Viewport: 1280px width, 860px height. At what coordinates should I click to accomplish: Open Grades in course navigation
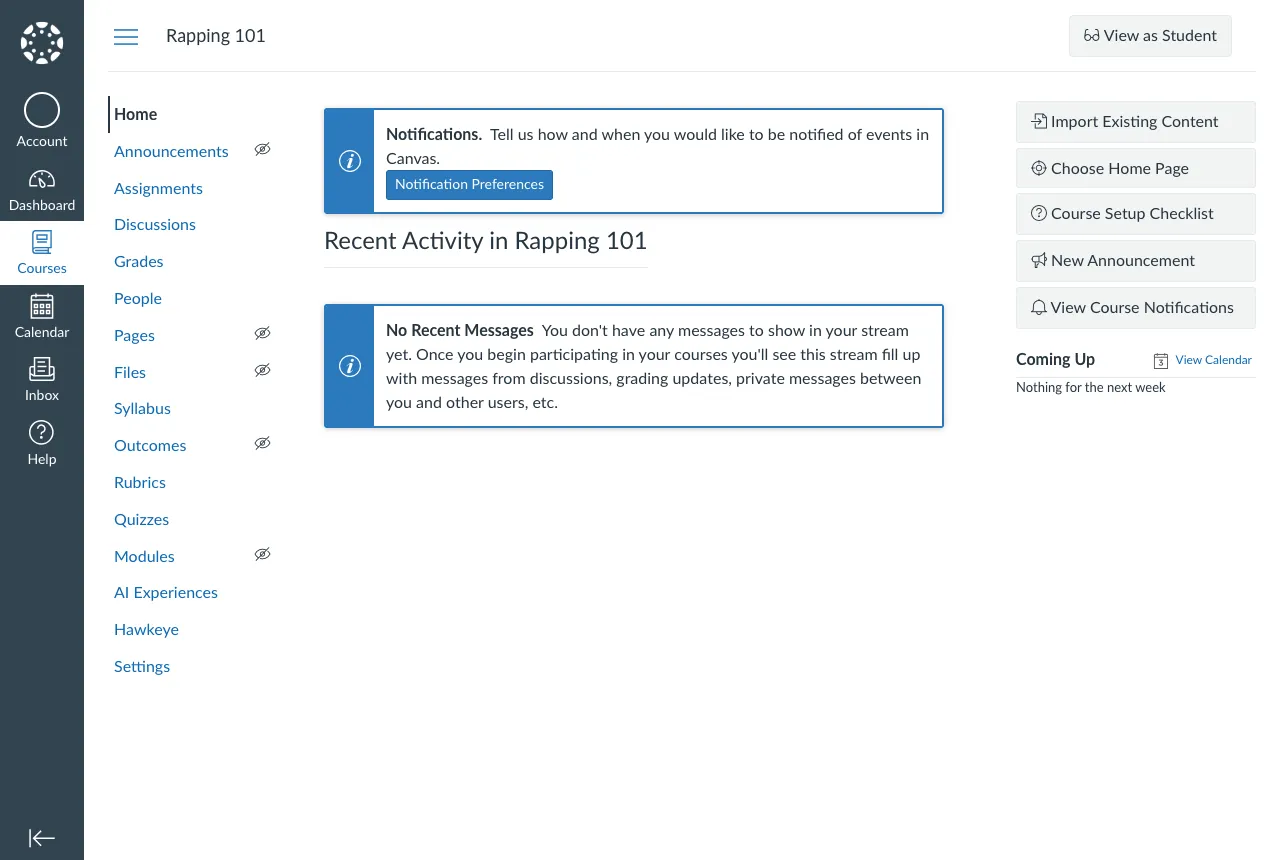(138, 262)
